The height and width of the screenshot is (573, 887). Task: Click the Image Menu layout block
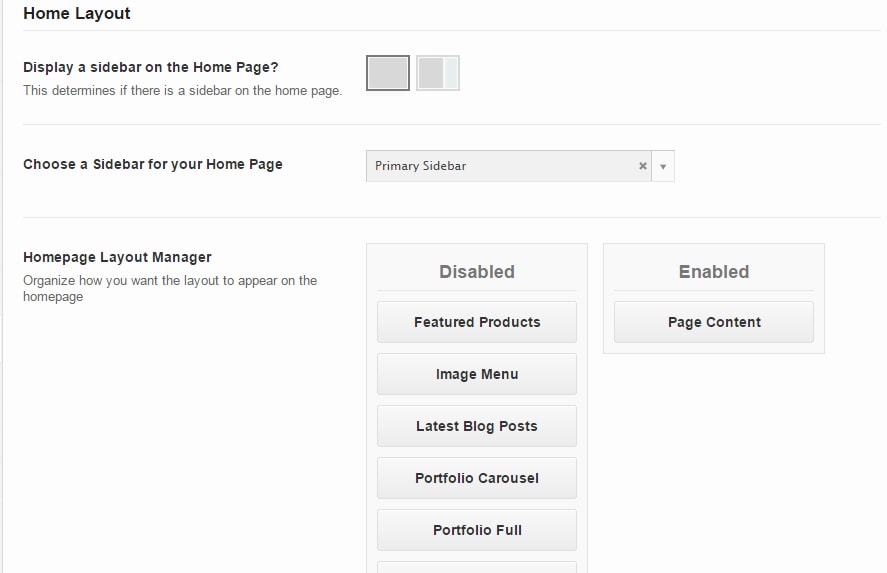point(477,374)
